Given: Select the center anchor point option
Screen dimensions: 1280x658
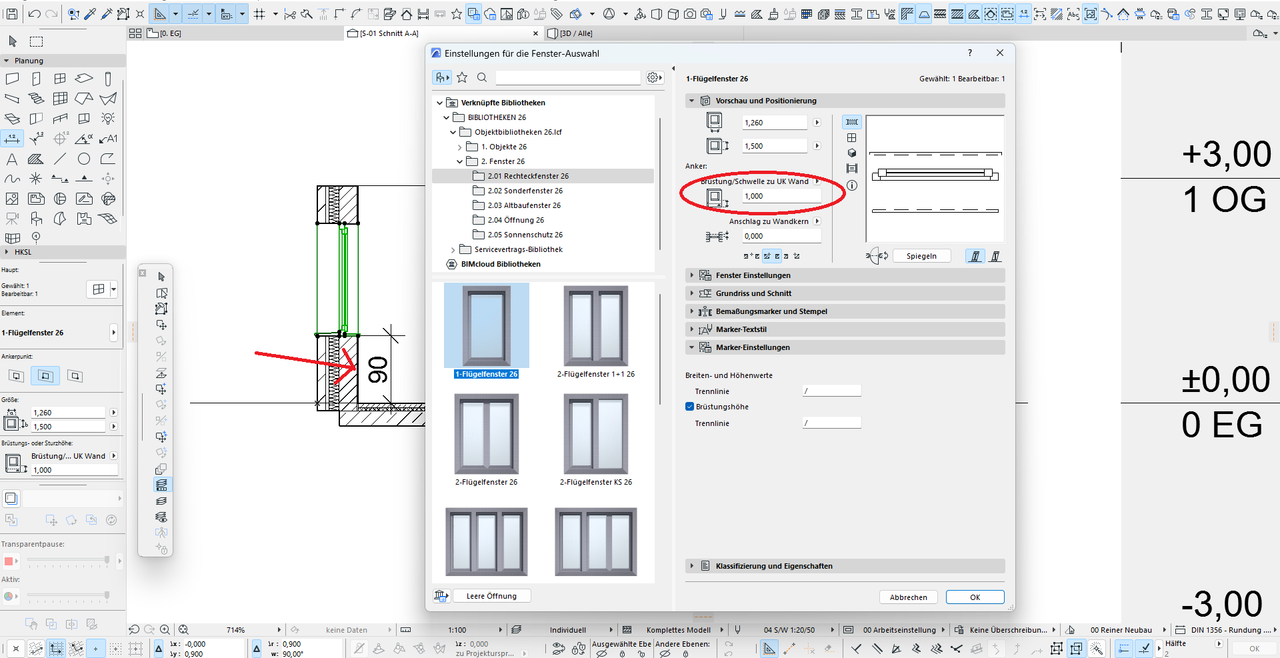Looking at the screenshot, I should tap(45, 375).
